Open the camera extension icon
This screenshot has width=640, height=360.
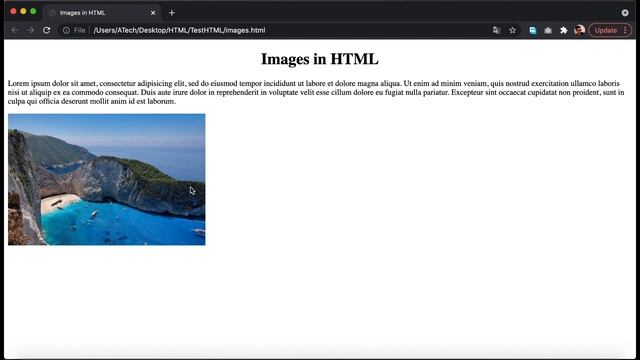548,30
